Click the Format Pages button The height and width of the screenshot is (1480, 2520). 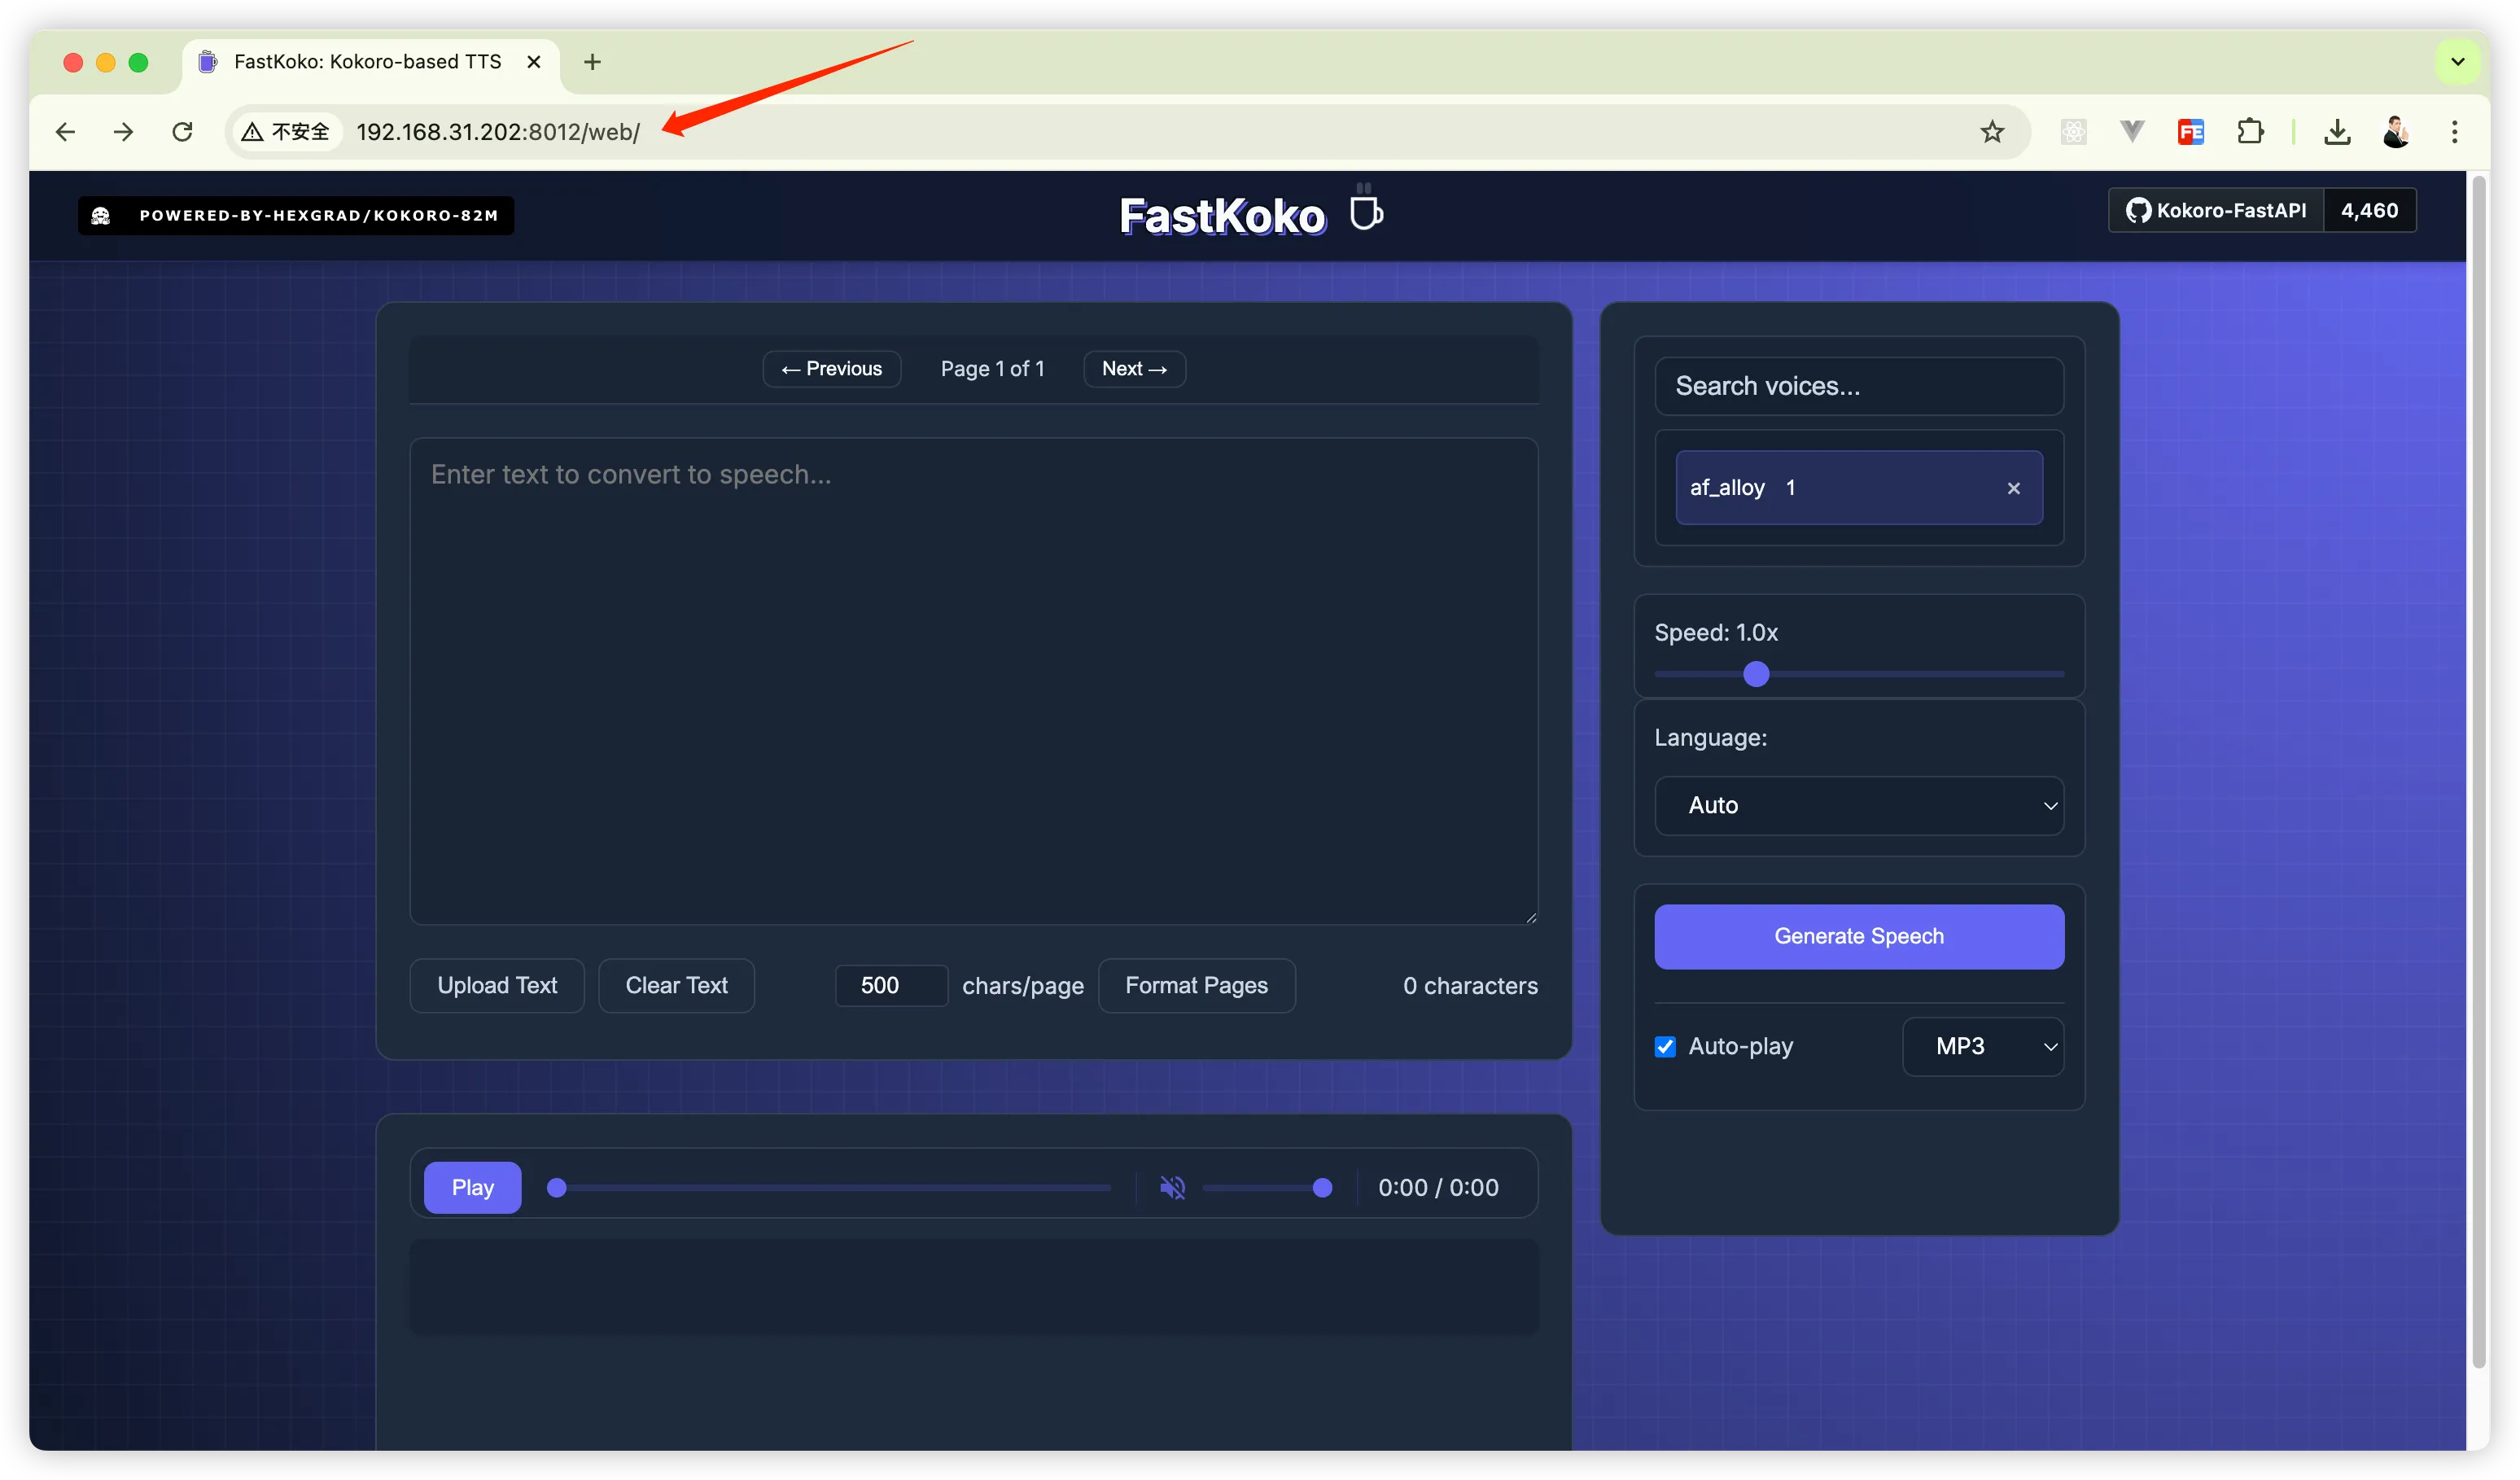pyautogui.click(x=1197, y=986)
